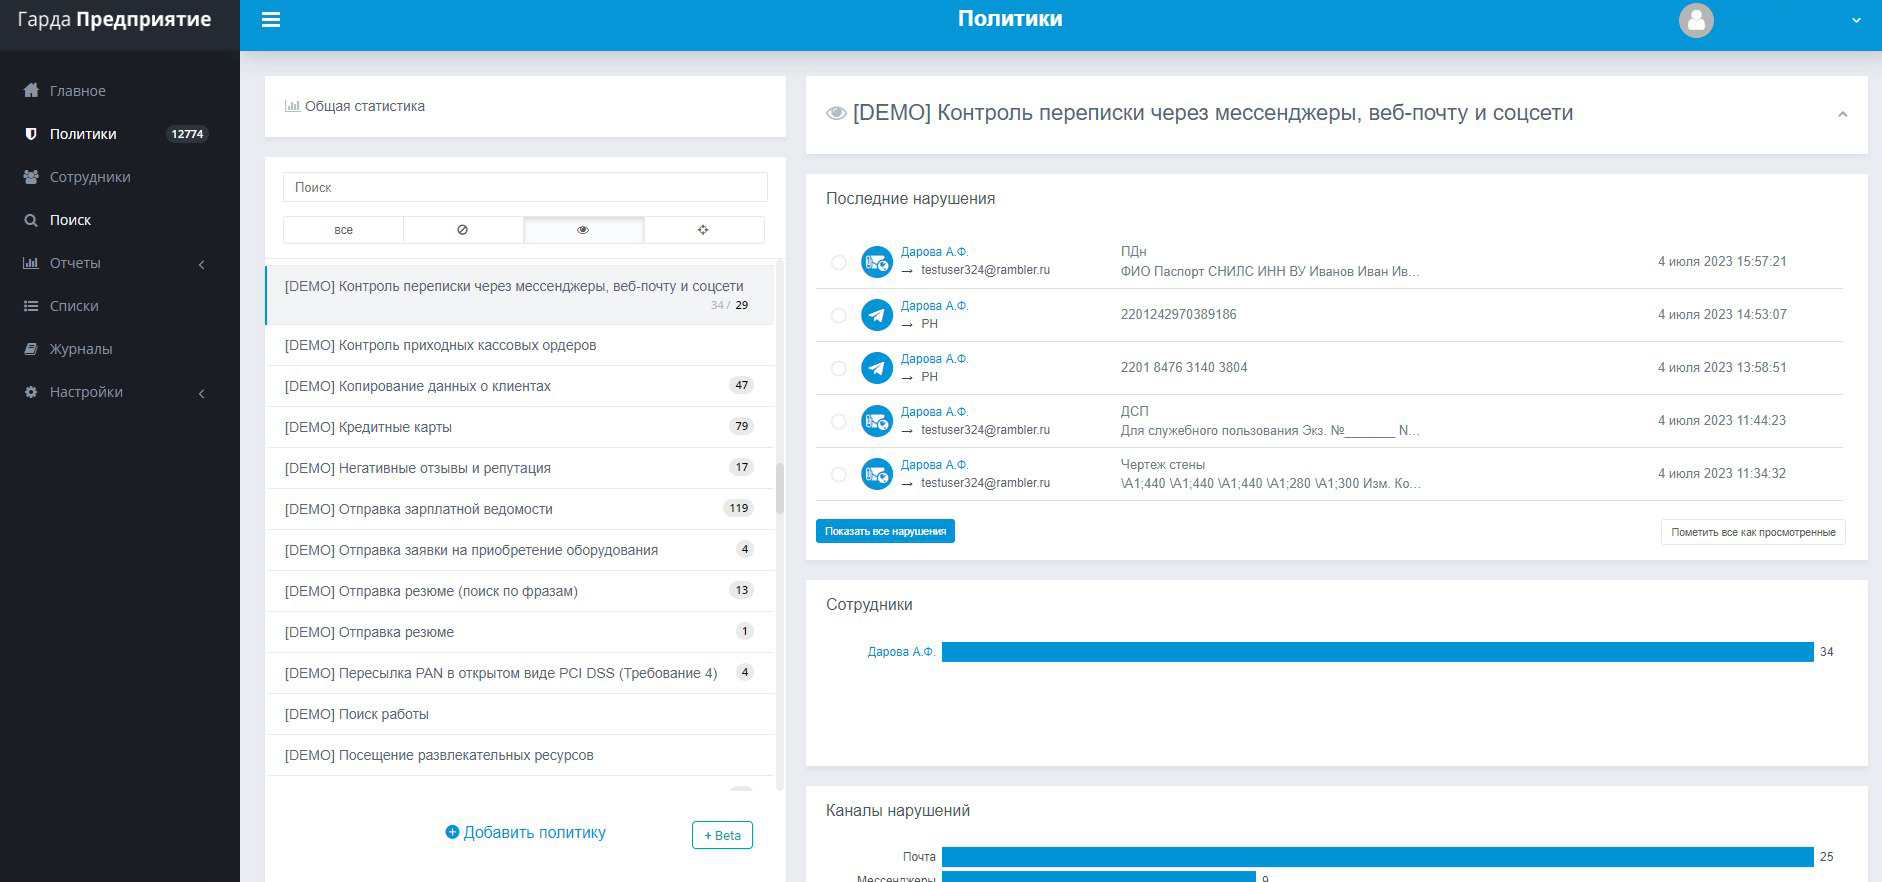Select the radio button for 15:57:21 violation
The image size is (1882, 882).
pos(838,262)
